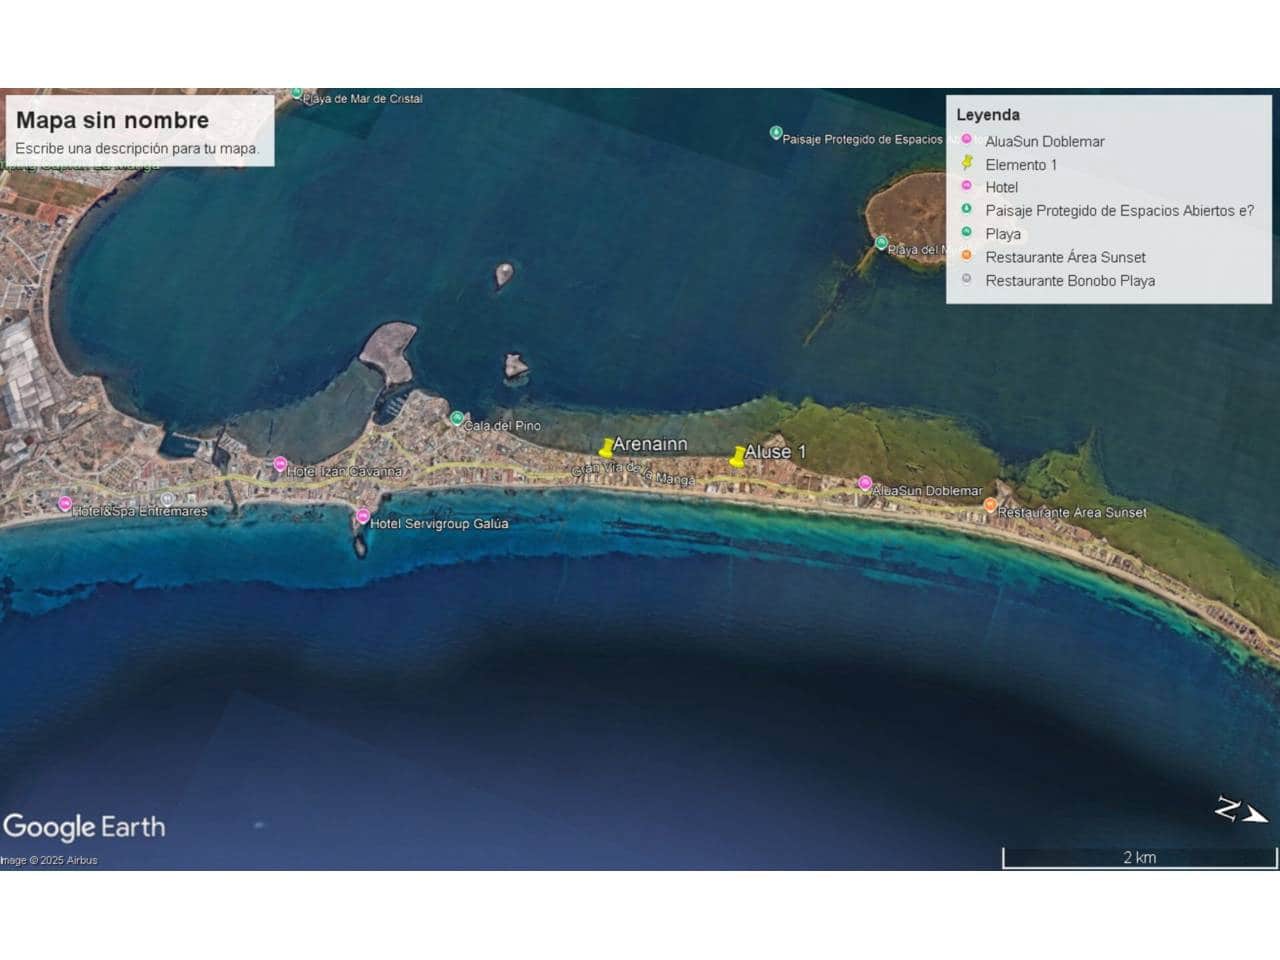
Task: Click the north compass arrow indicator
Action: coord(1240,810)
